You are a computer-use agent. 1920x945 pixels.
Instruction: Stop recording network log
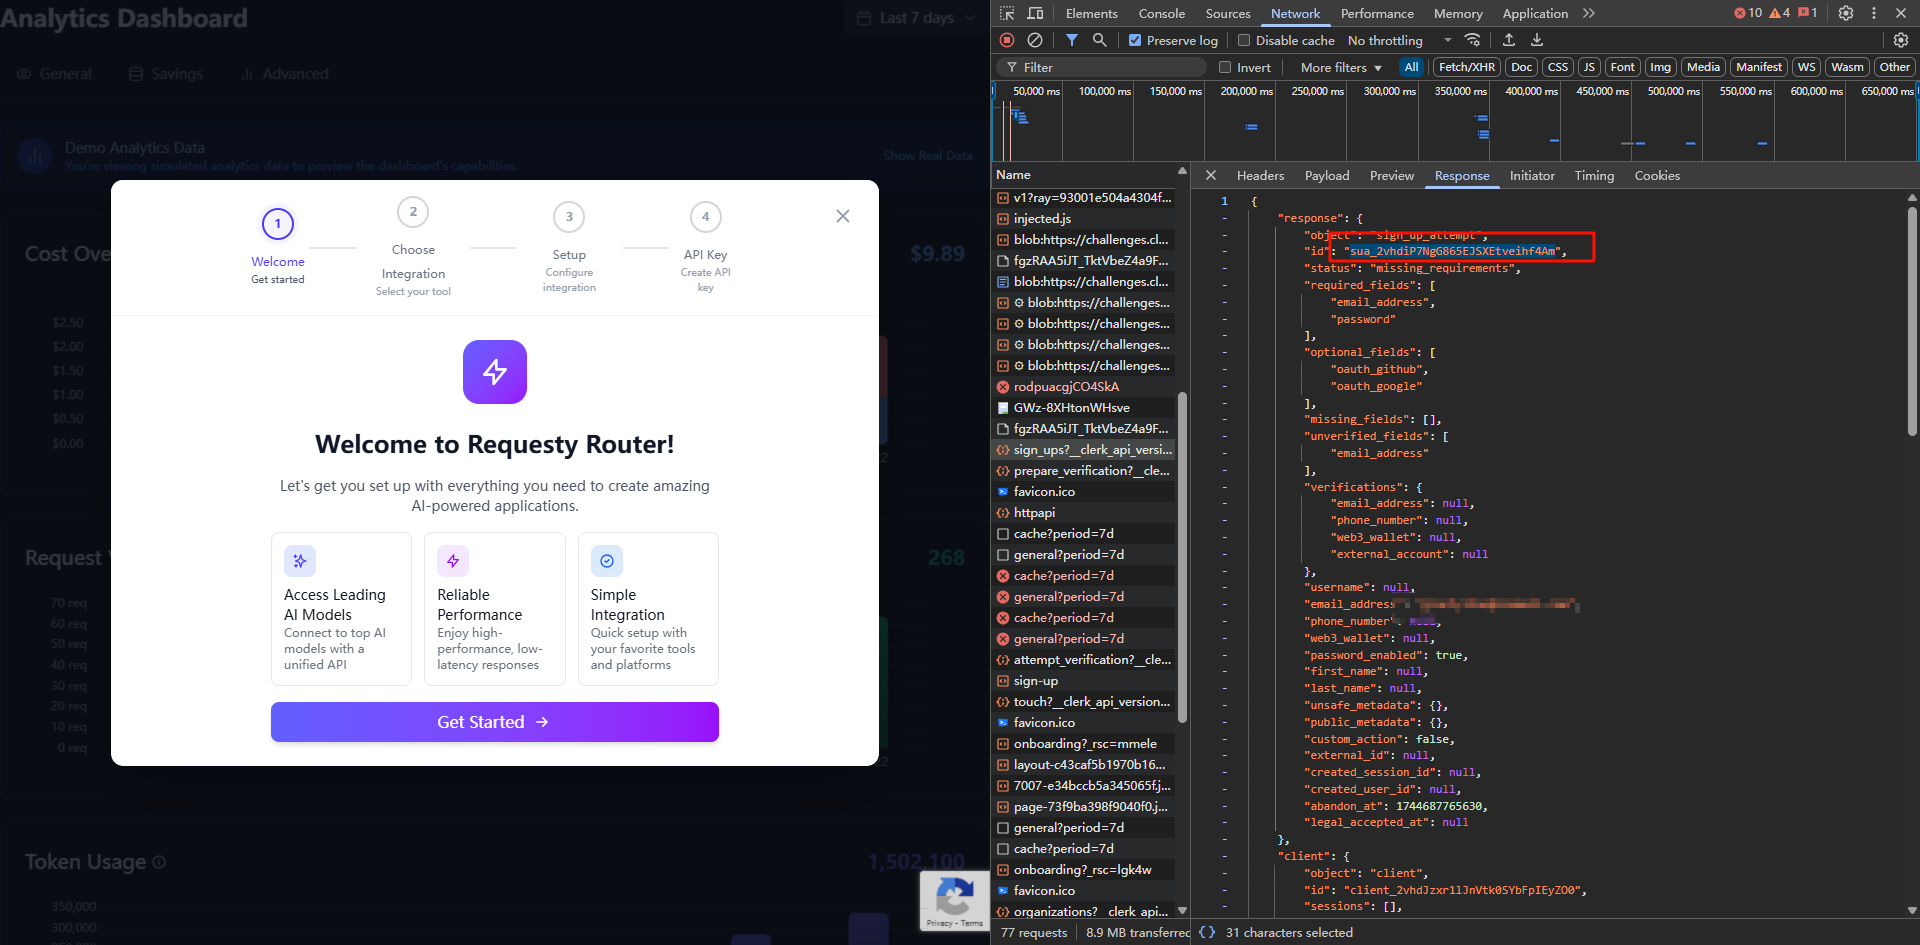tap(1007, 40)
